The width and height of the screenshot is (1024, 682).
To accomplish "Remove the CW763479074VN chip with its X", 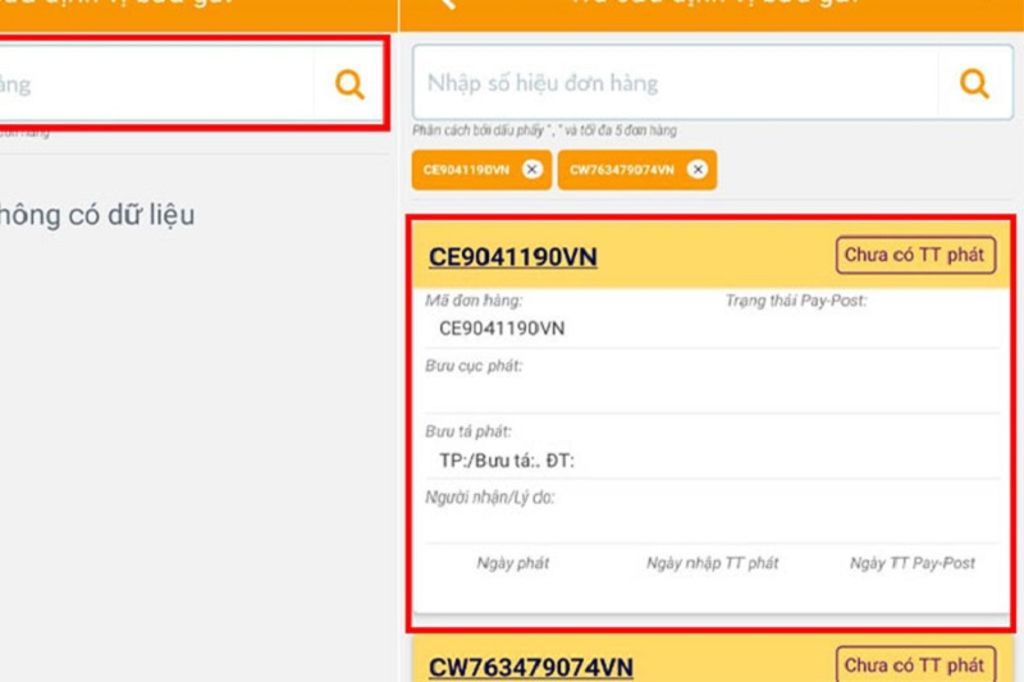I will 697,170.
